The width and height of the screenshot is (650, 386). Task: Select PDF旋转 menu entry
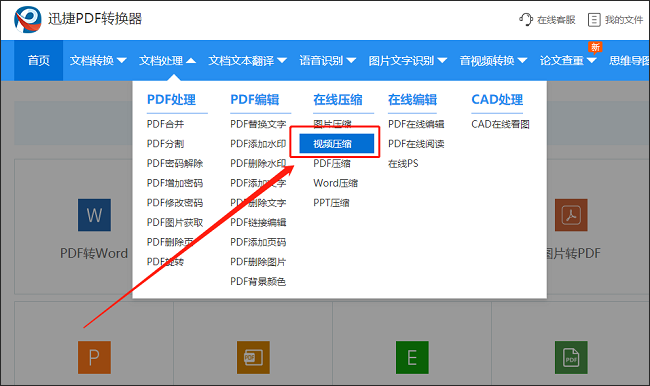[165, 262]
